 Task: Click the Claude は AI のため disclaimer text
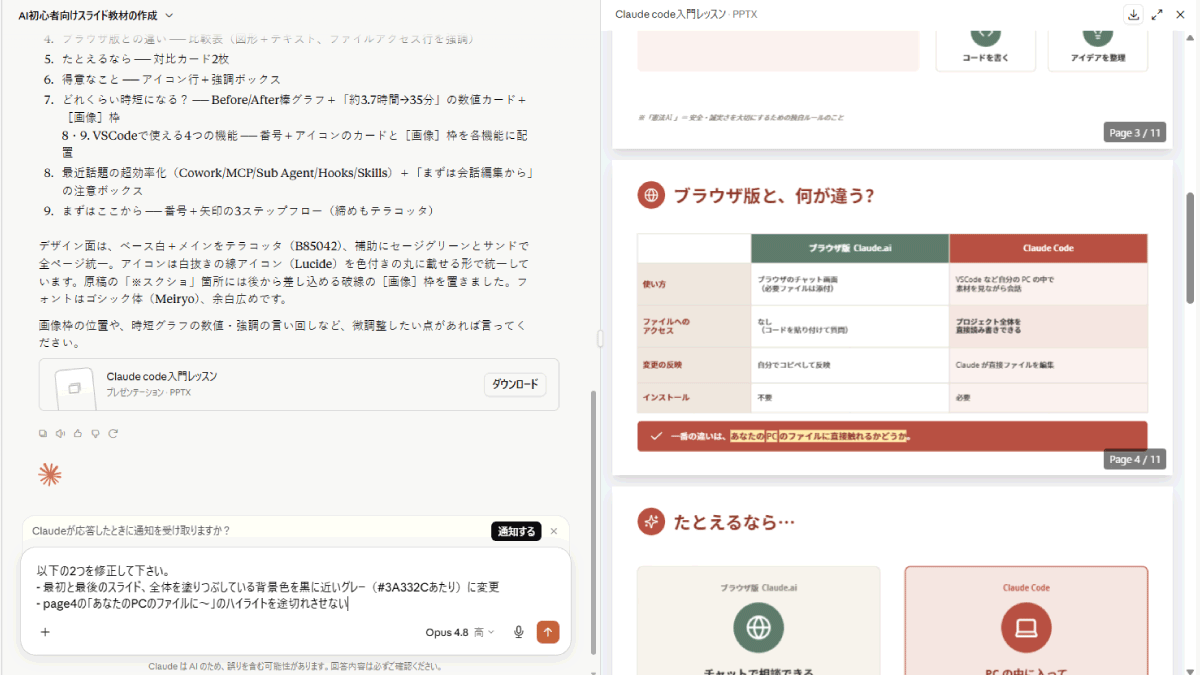pos(295,666)
